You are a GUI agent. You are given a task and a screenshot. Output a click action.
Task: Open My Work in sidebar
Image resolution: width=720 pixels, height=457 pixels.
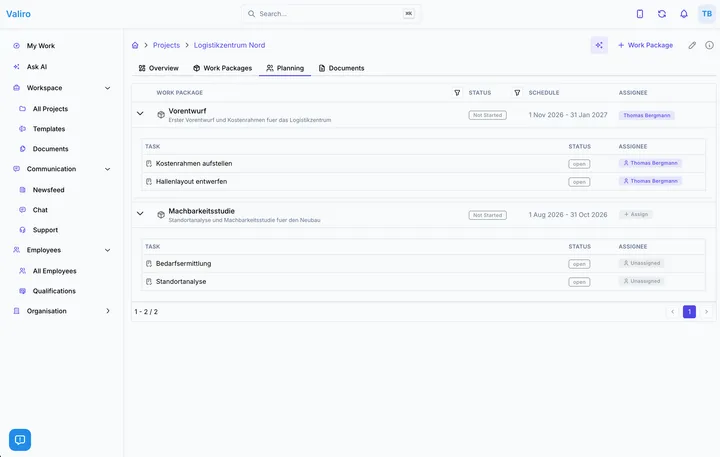click(x=40, y=46)
